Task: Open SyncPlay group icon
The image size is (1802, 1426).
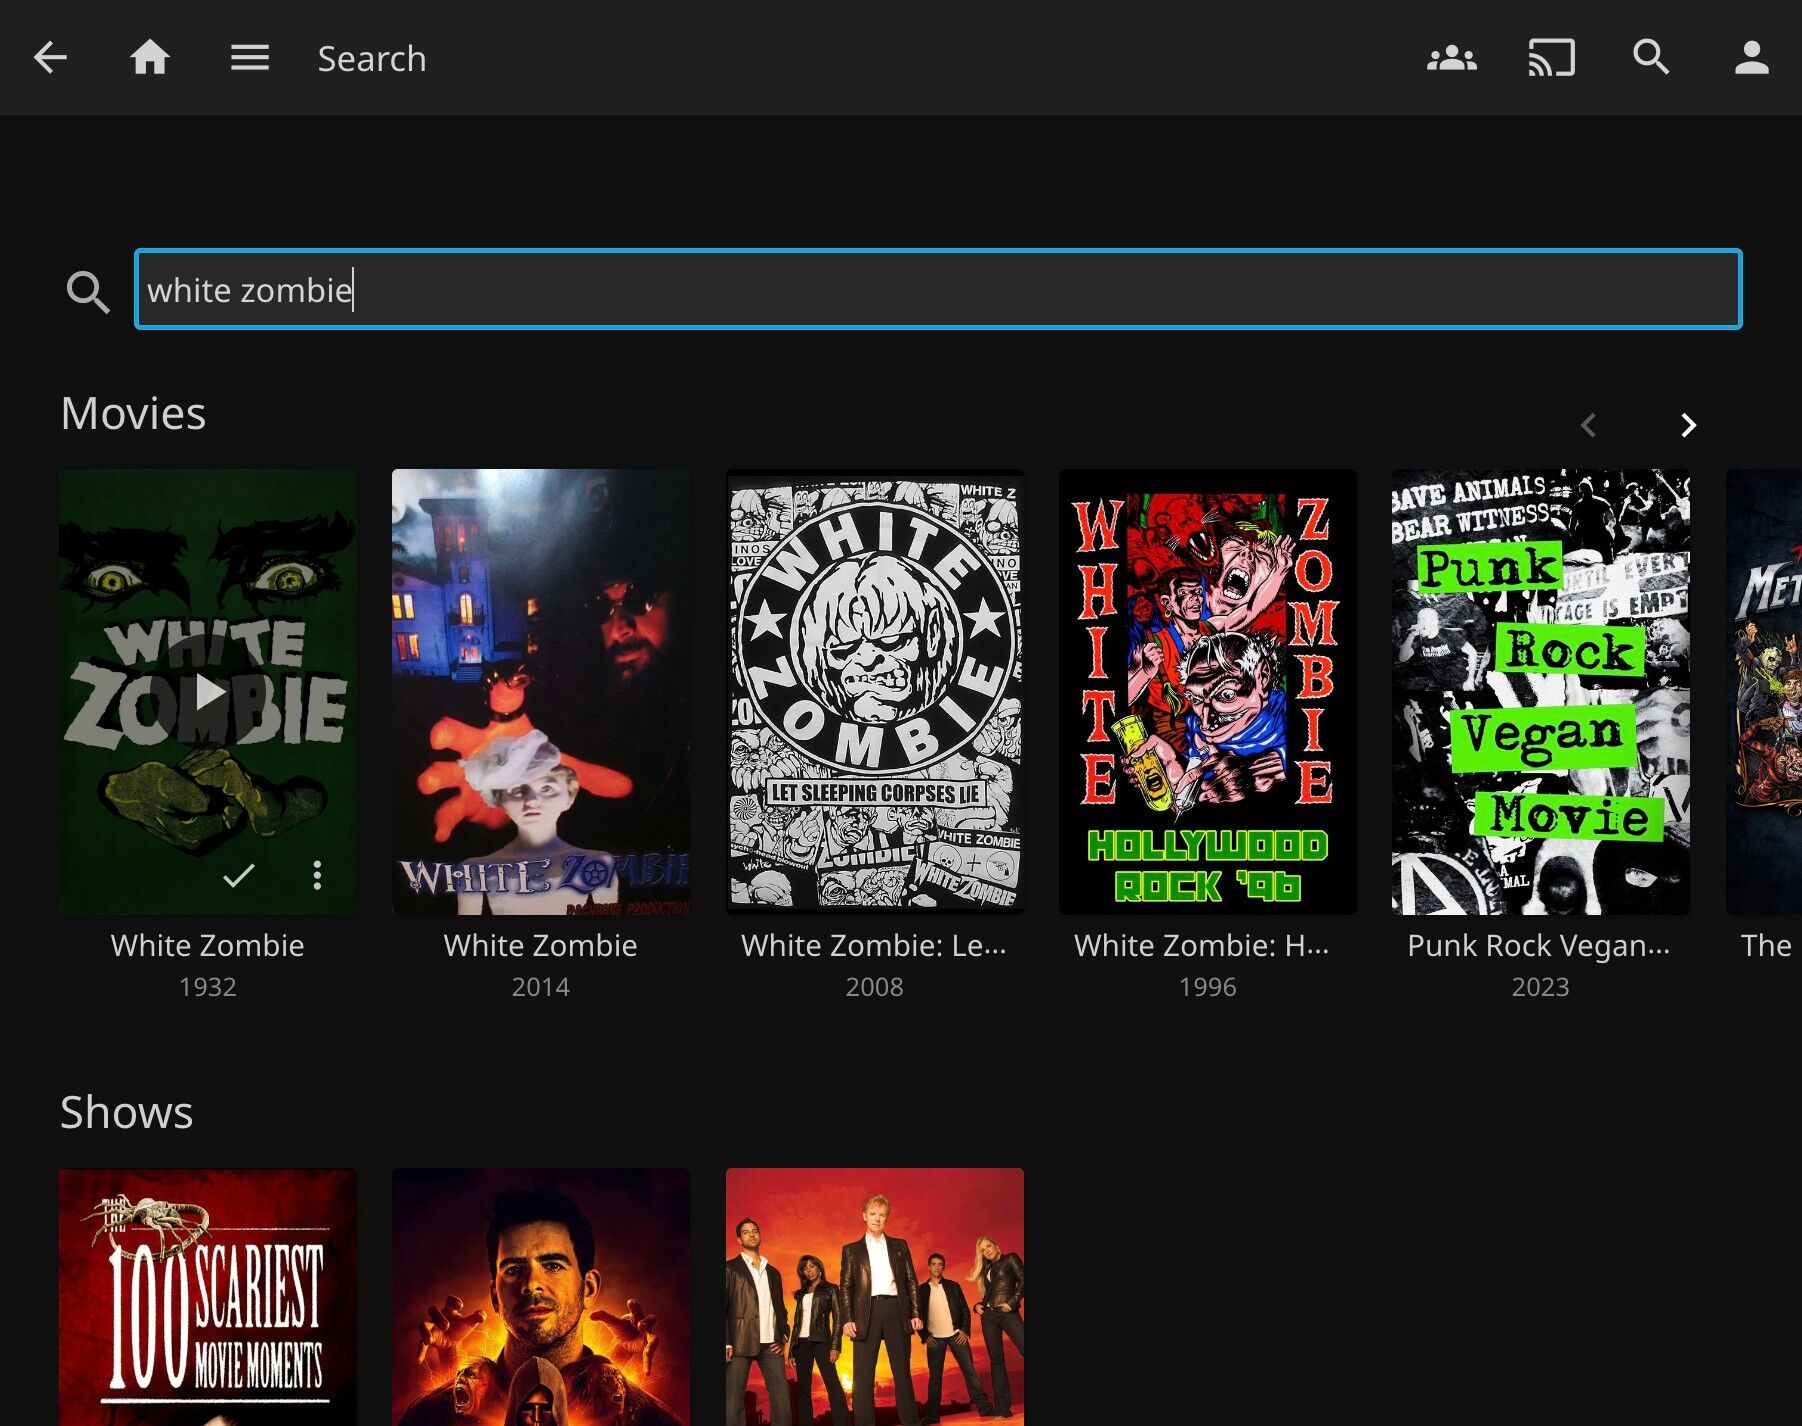Action: [1451, 58]
